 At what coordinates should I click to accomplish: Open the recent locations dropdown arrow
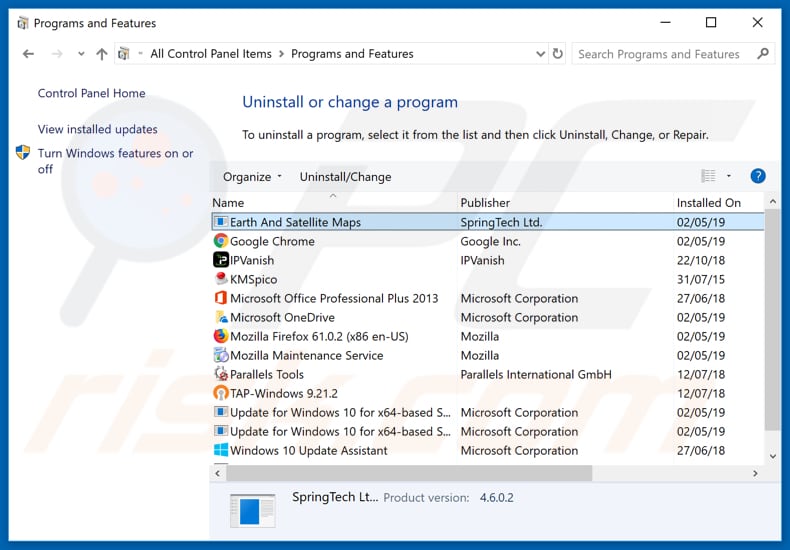pyautogui.click(x=81, y=54)
